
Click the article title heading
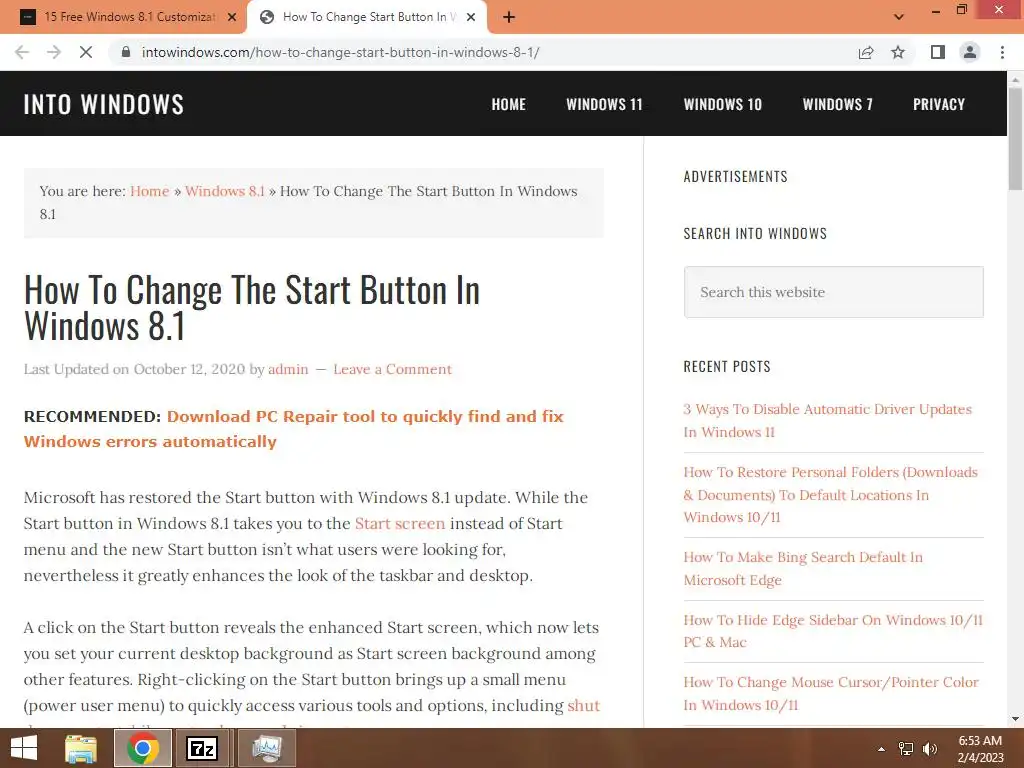252,308
